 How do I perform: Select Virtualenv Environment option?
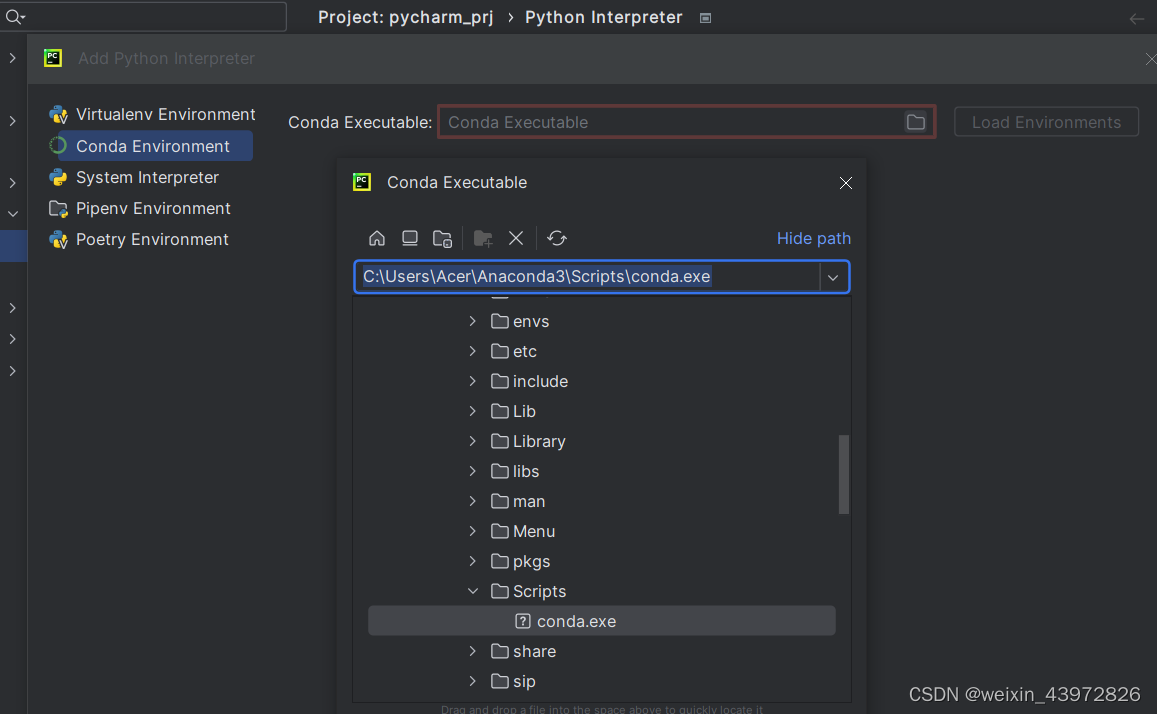162,114
